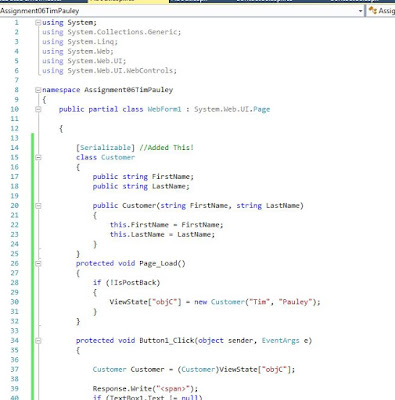This screenshot has width=395, height=400.
Task: Click the using System.Web.UI.WebControls line
Action: click(109, 71)
